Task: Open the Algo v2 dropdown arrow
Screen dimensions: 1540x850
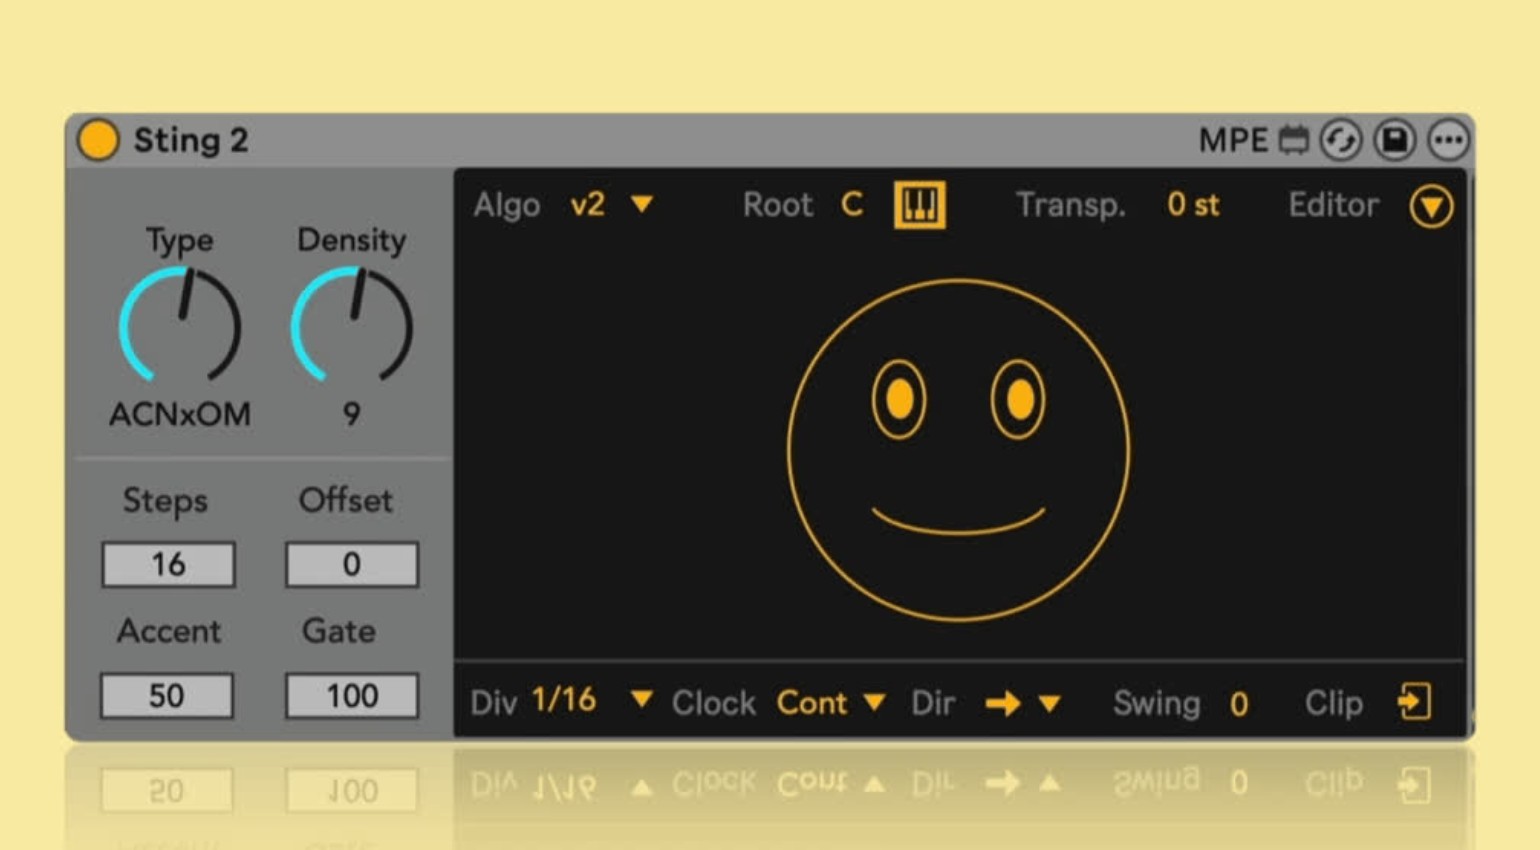Action: click(641, 204)
